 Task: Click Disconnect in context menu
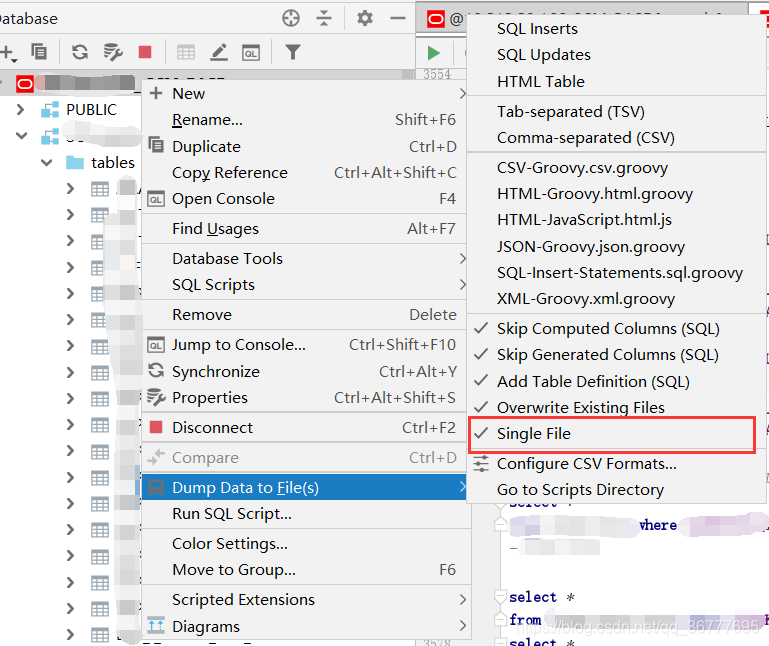click(306, 428)
